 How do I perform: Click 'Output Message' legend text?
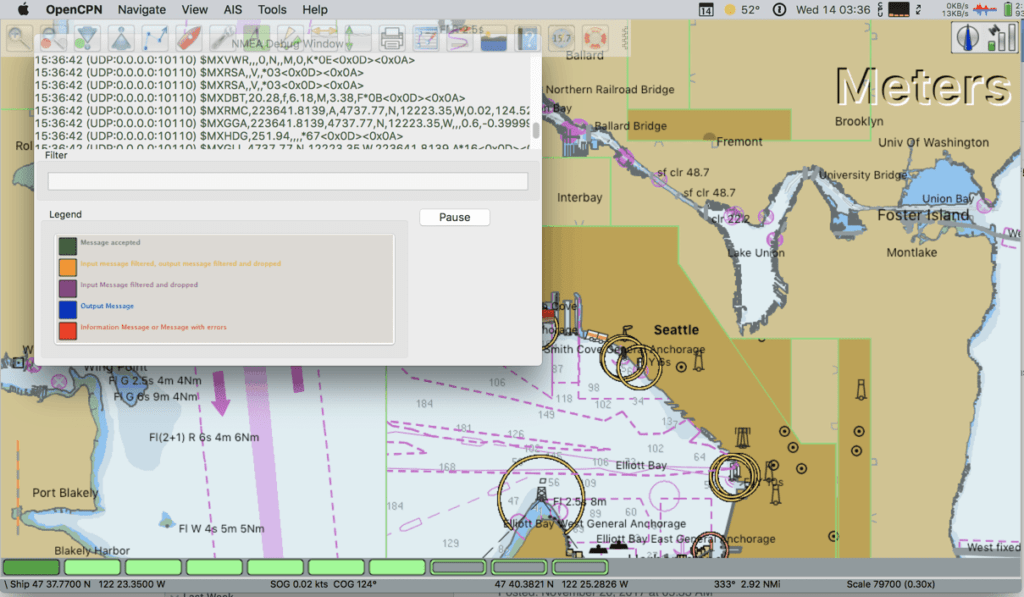click(107, 306)
